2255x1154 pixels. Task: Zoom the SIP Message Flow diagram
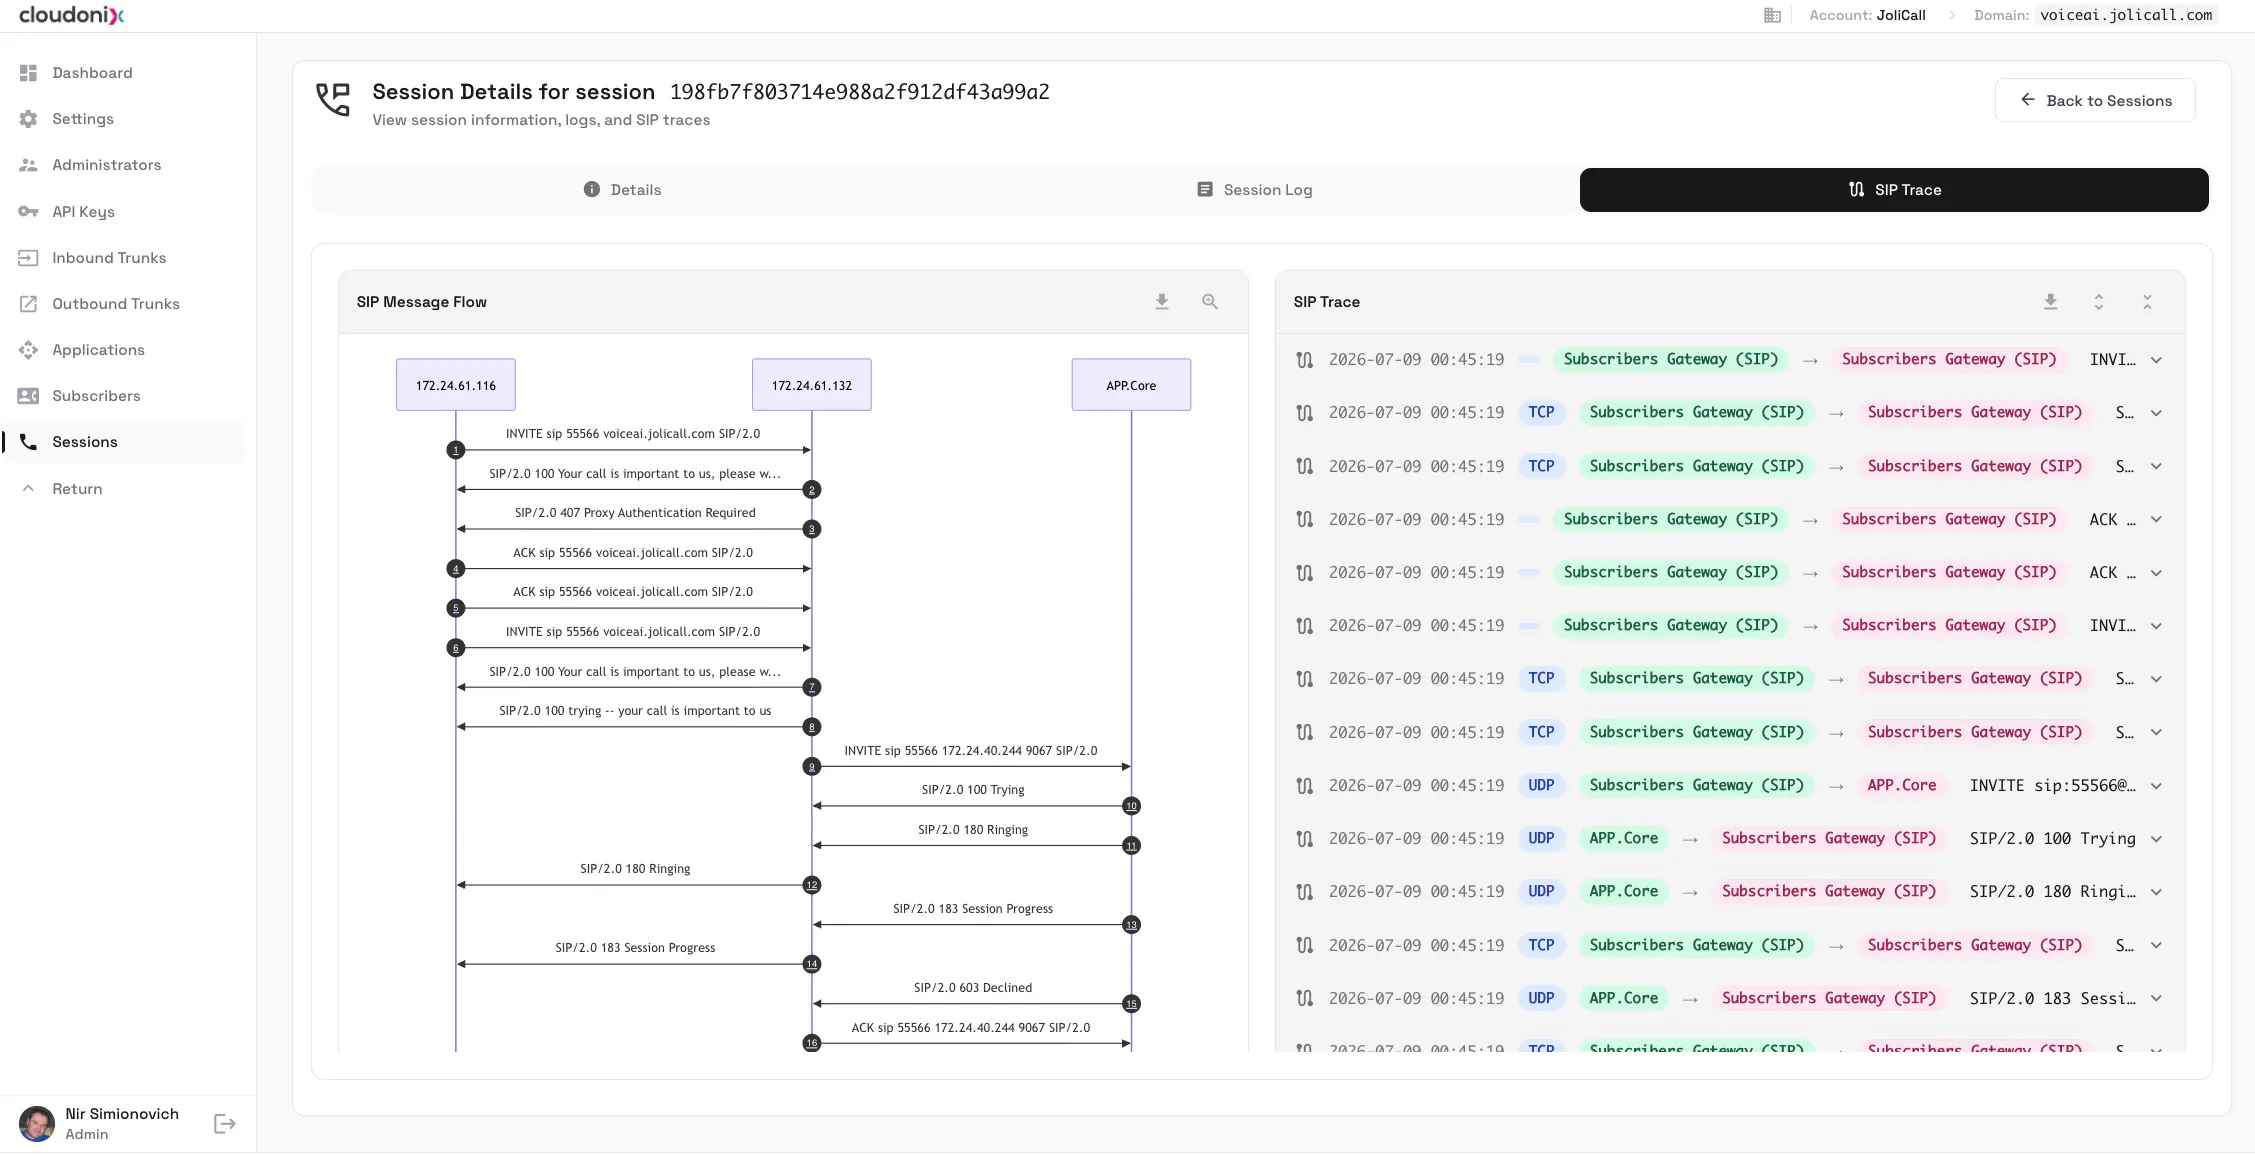pos(1210,302)
